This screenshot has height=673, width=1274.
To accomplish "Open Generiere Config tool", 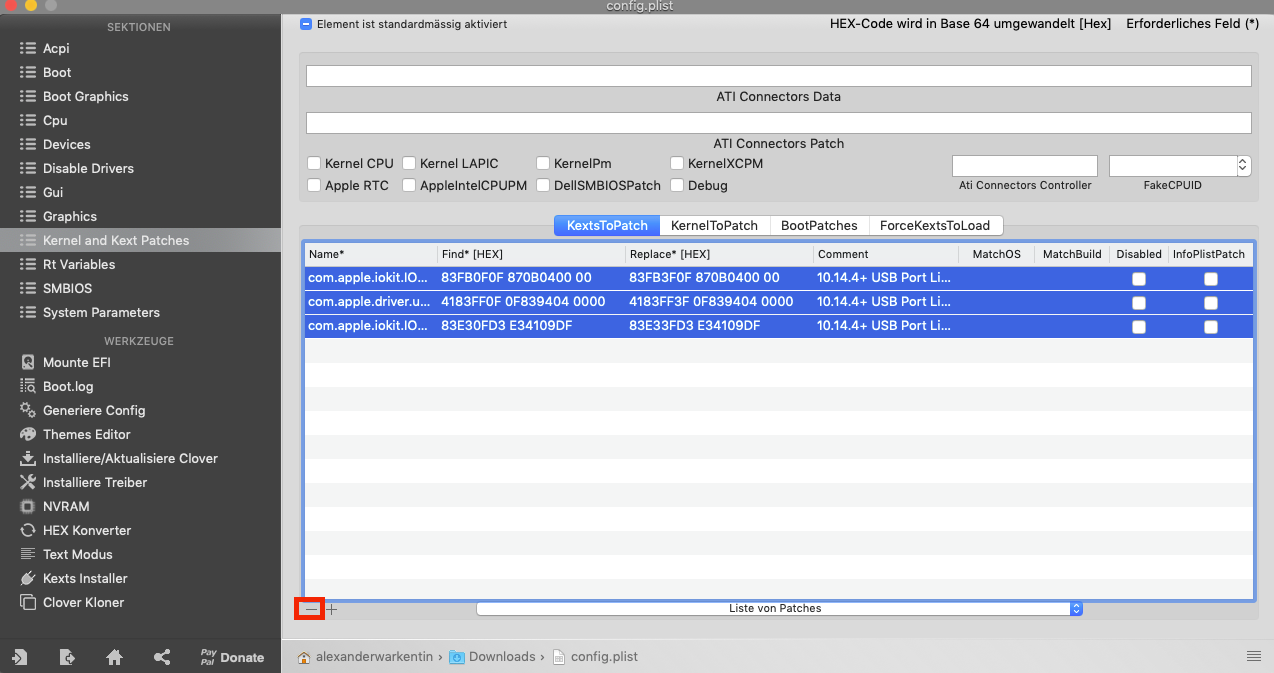I will pos(94,410).
